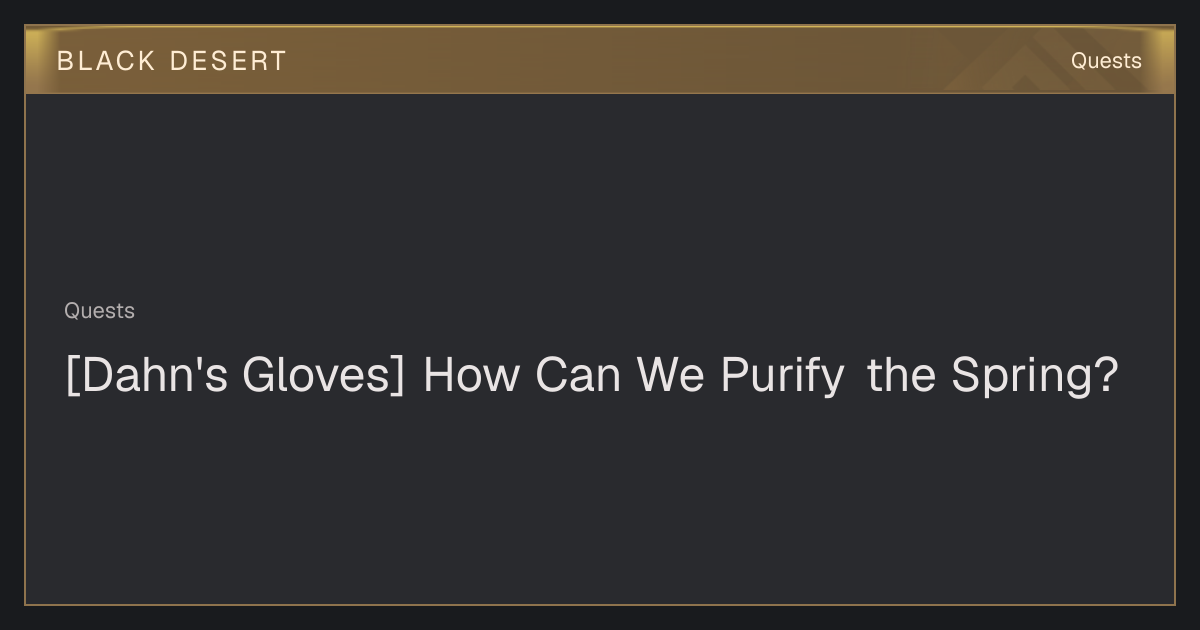Click the Dahn's Gloves quest title

coord(591,376)
